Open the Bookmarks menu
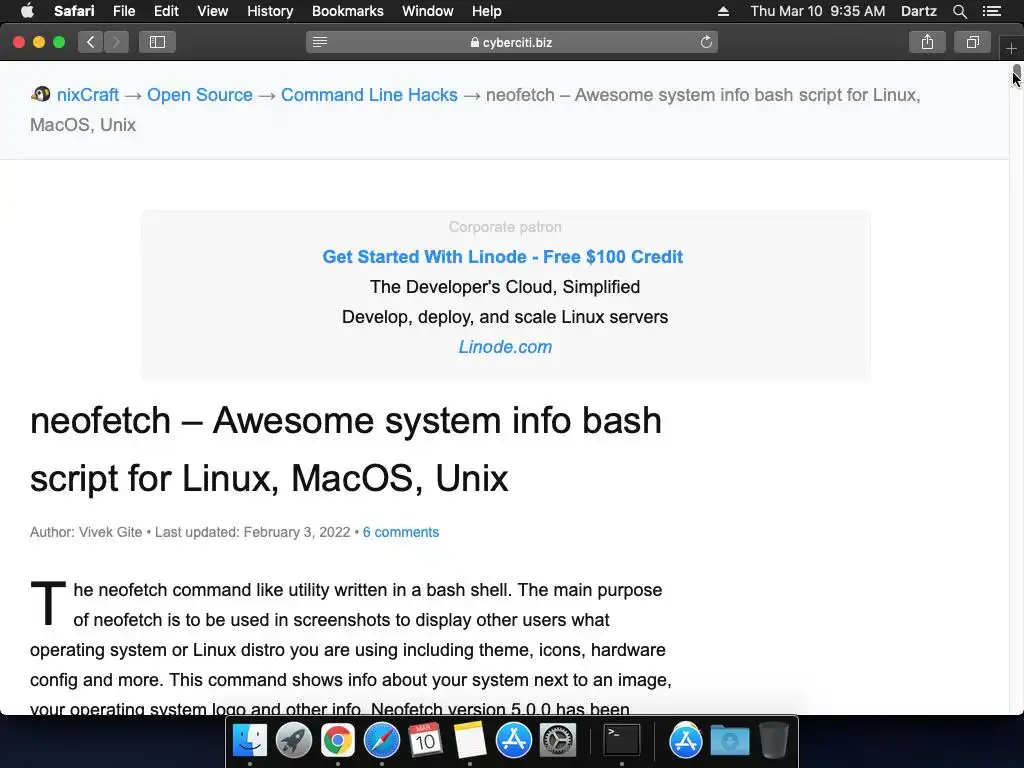Viewport: 1024px width, 768px height. (347, 11)
